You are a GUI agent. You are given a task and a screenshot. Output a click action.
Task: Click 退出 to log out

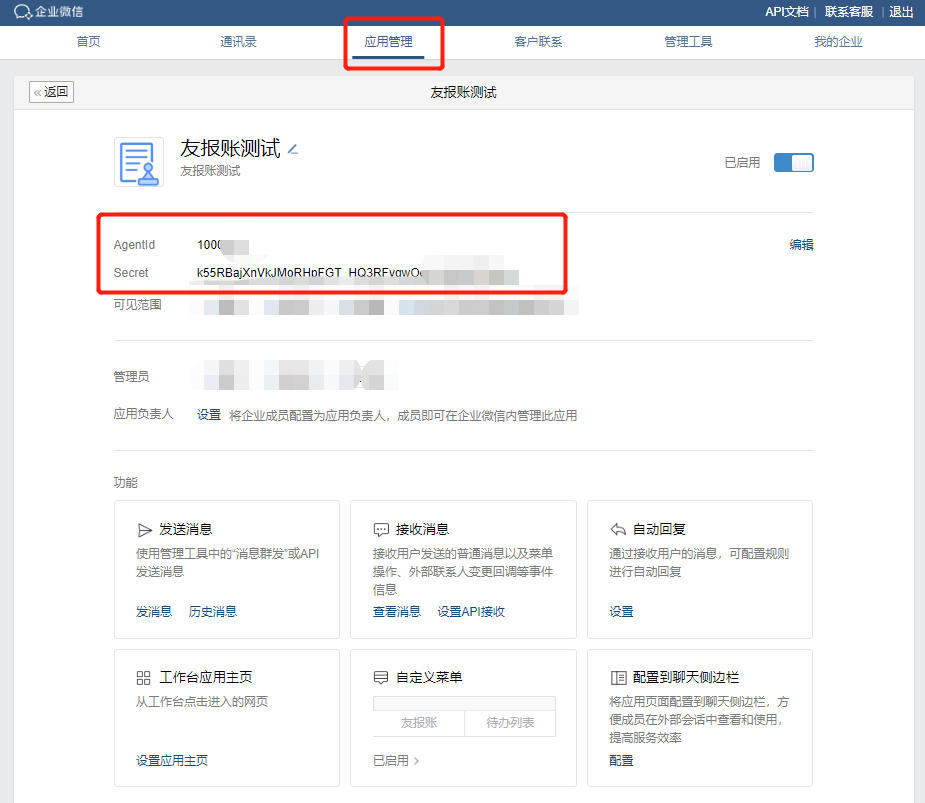click(901, 12)
